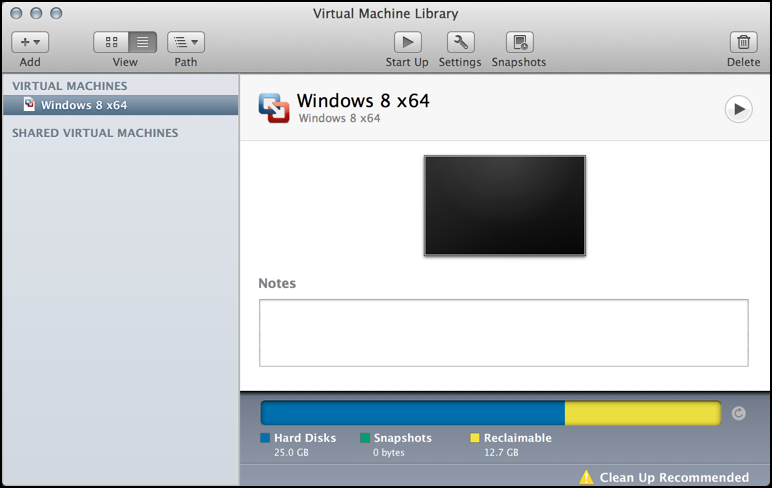772x488 pixels.
Task: Open the Snapshots toolbar icon
Action: [519, 42]
